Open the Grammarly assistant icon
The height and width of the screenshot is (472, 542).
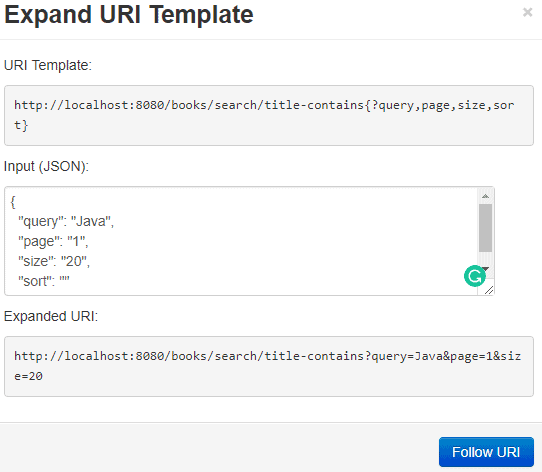click(475, 276)
